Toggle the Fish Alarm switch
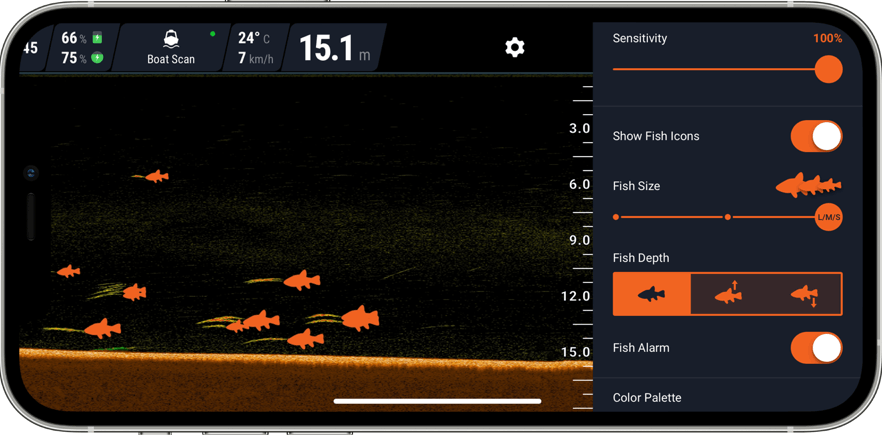 tap(816, 348)
